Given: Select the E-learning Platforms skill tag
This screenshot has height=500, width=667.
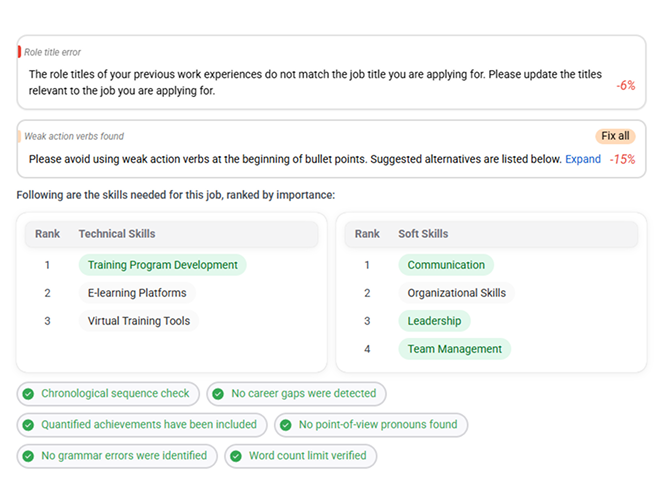Looking at the screenshot, I should (137, 293).
